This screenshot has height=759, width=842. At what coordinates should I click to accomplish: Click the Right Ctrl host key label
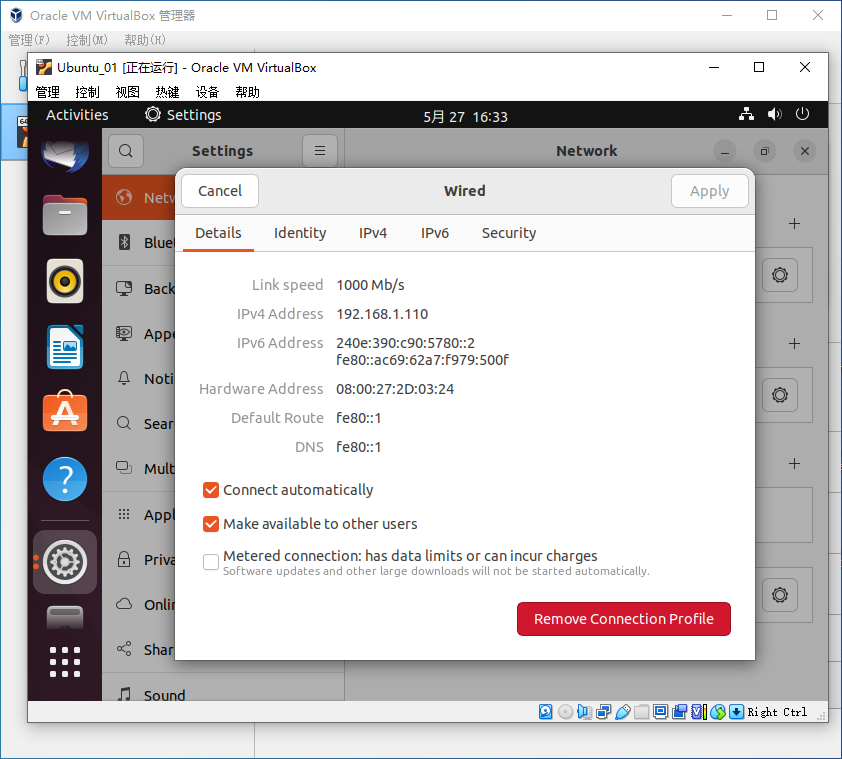[x=777, y=712]
